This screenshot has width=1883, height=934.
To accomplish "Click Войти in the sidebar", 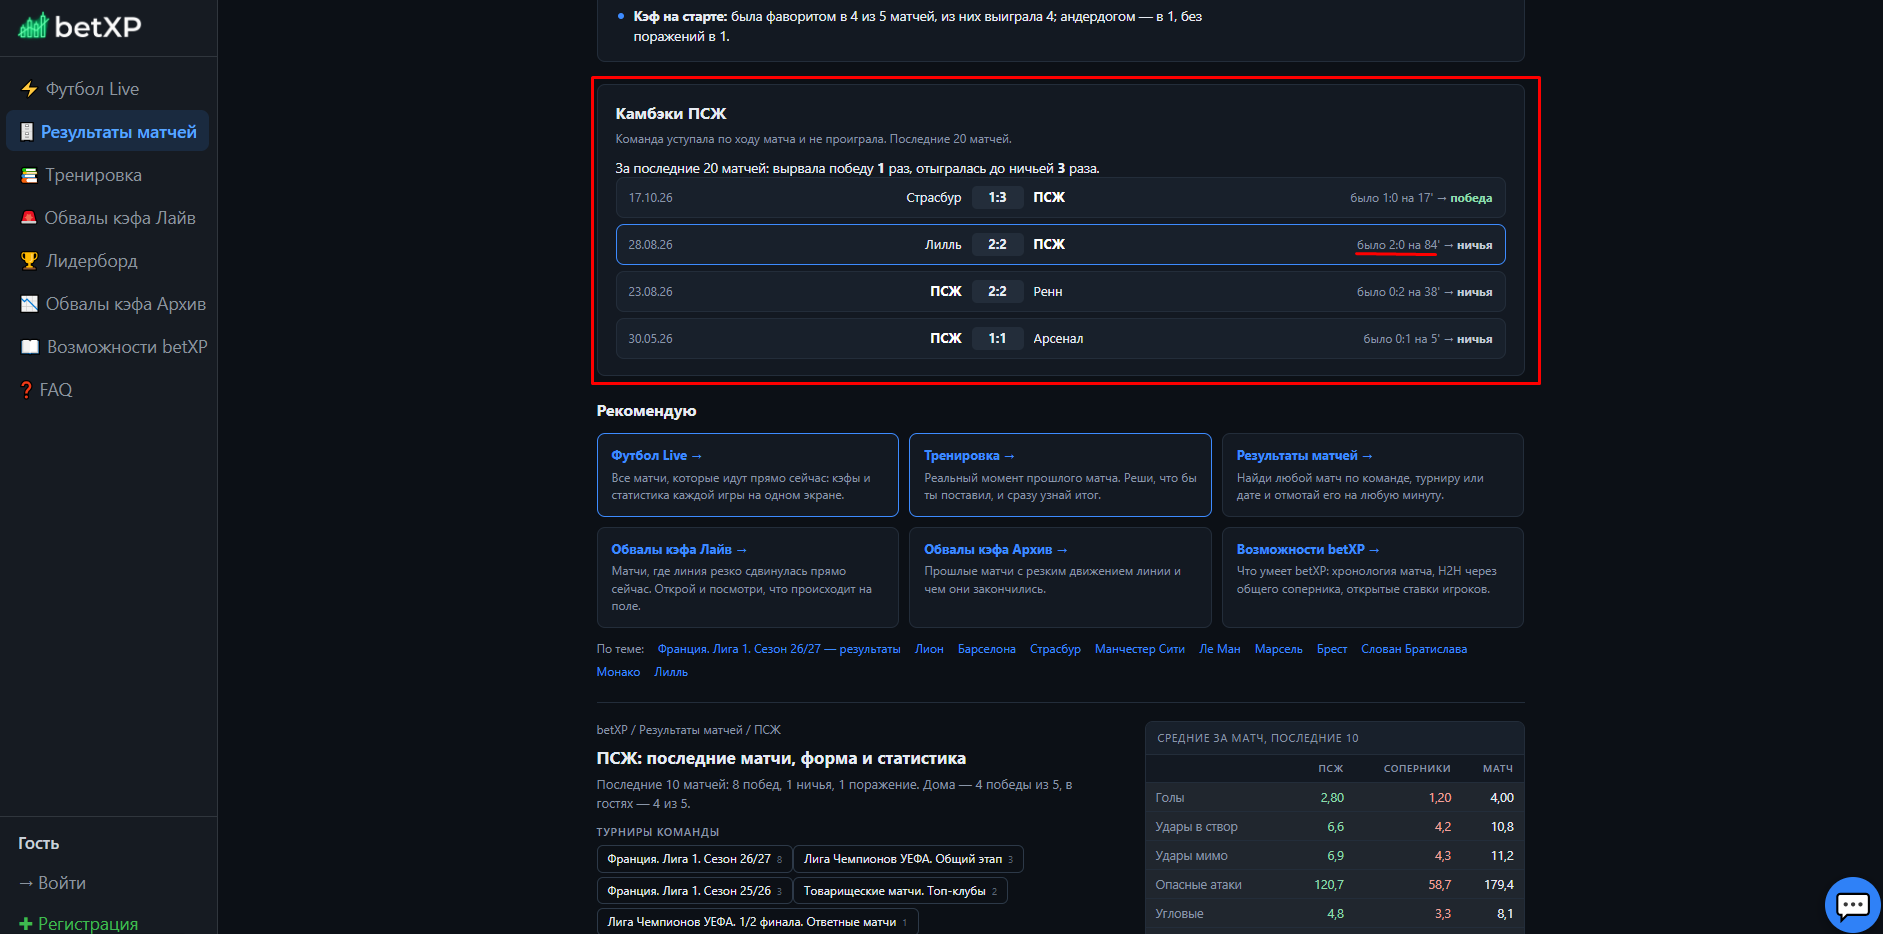I will pos(52,883).
